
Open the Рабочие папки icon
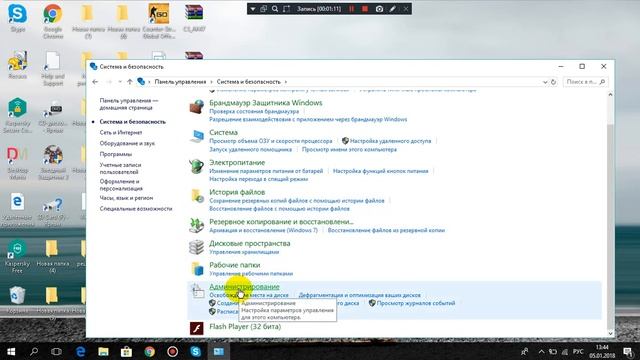pyautogui.click(x=196, y=269)
